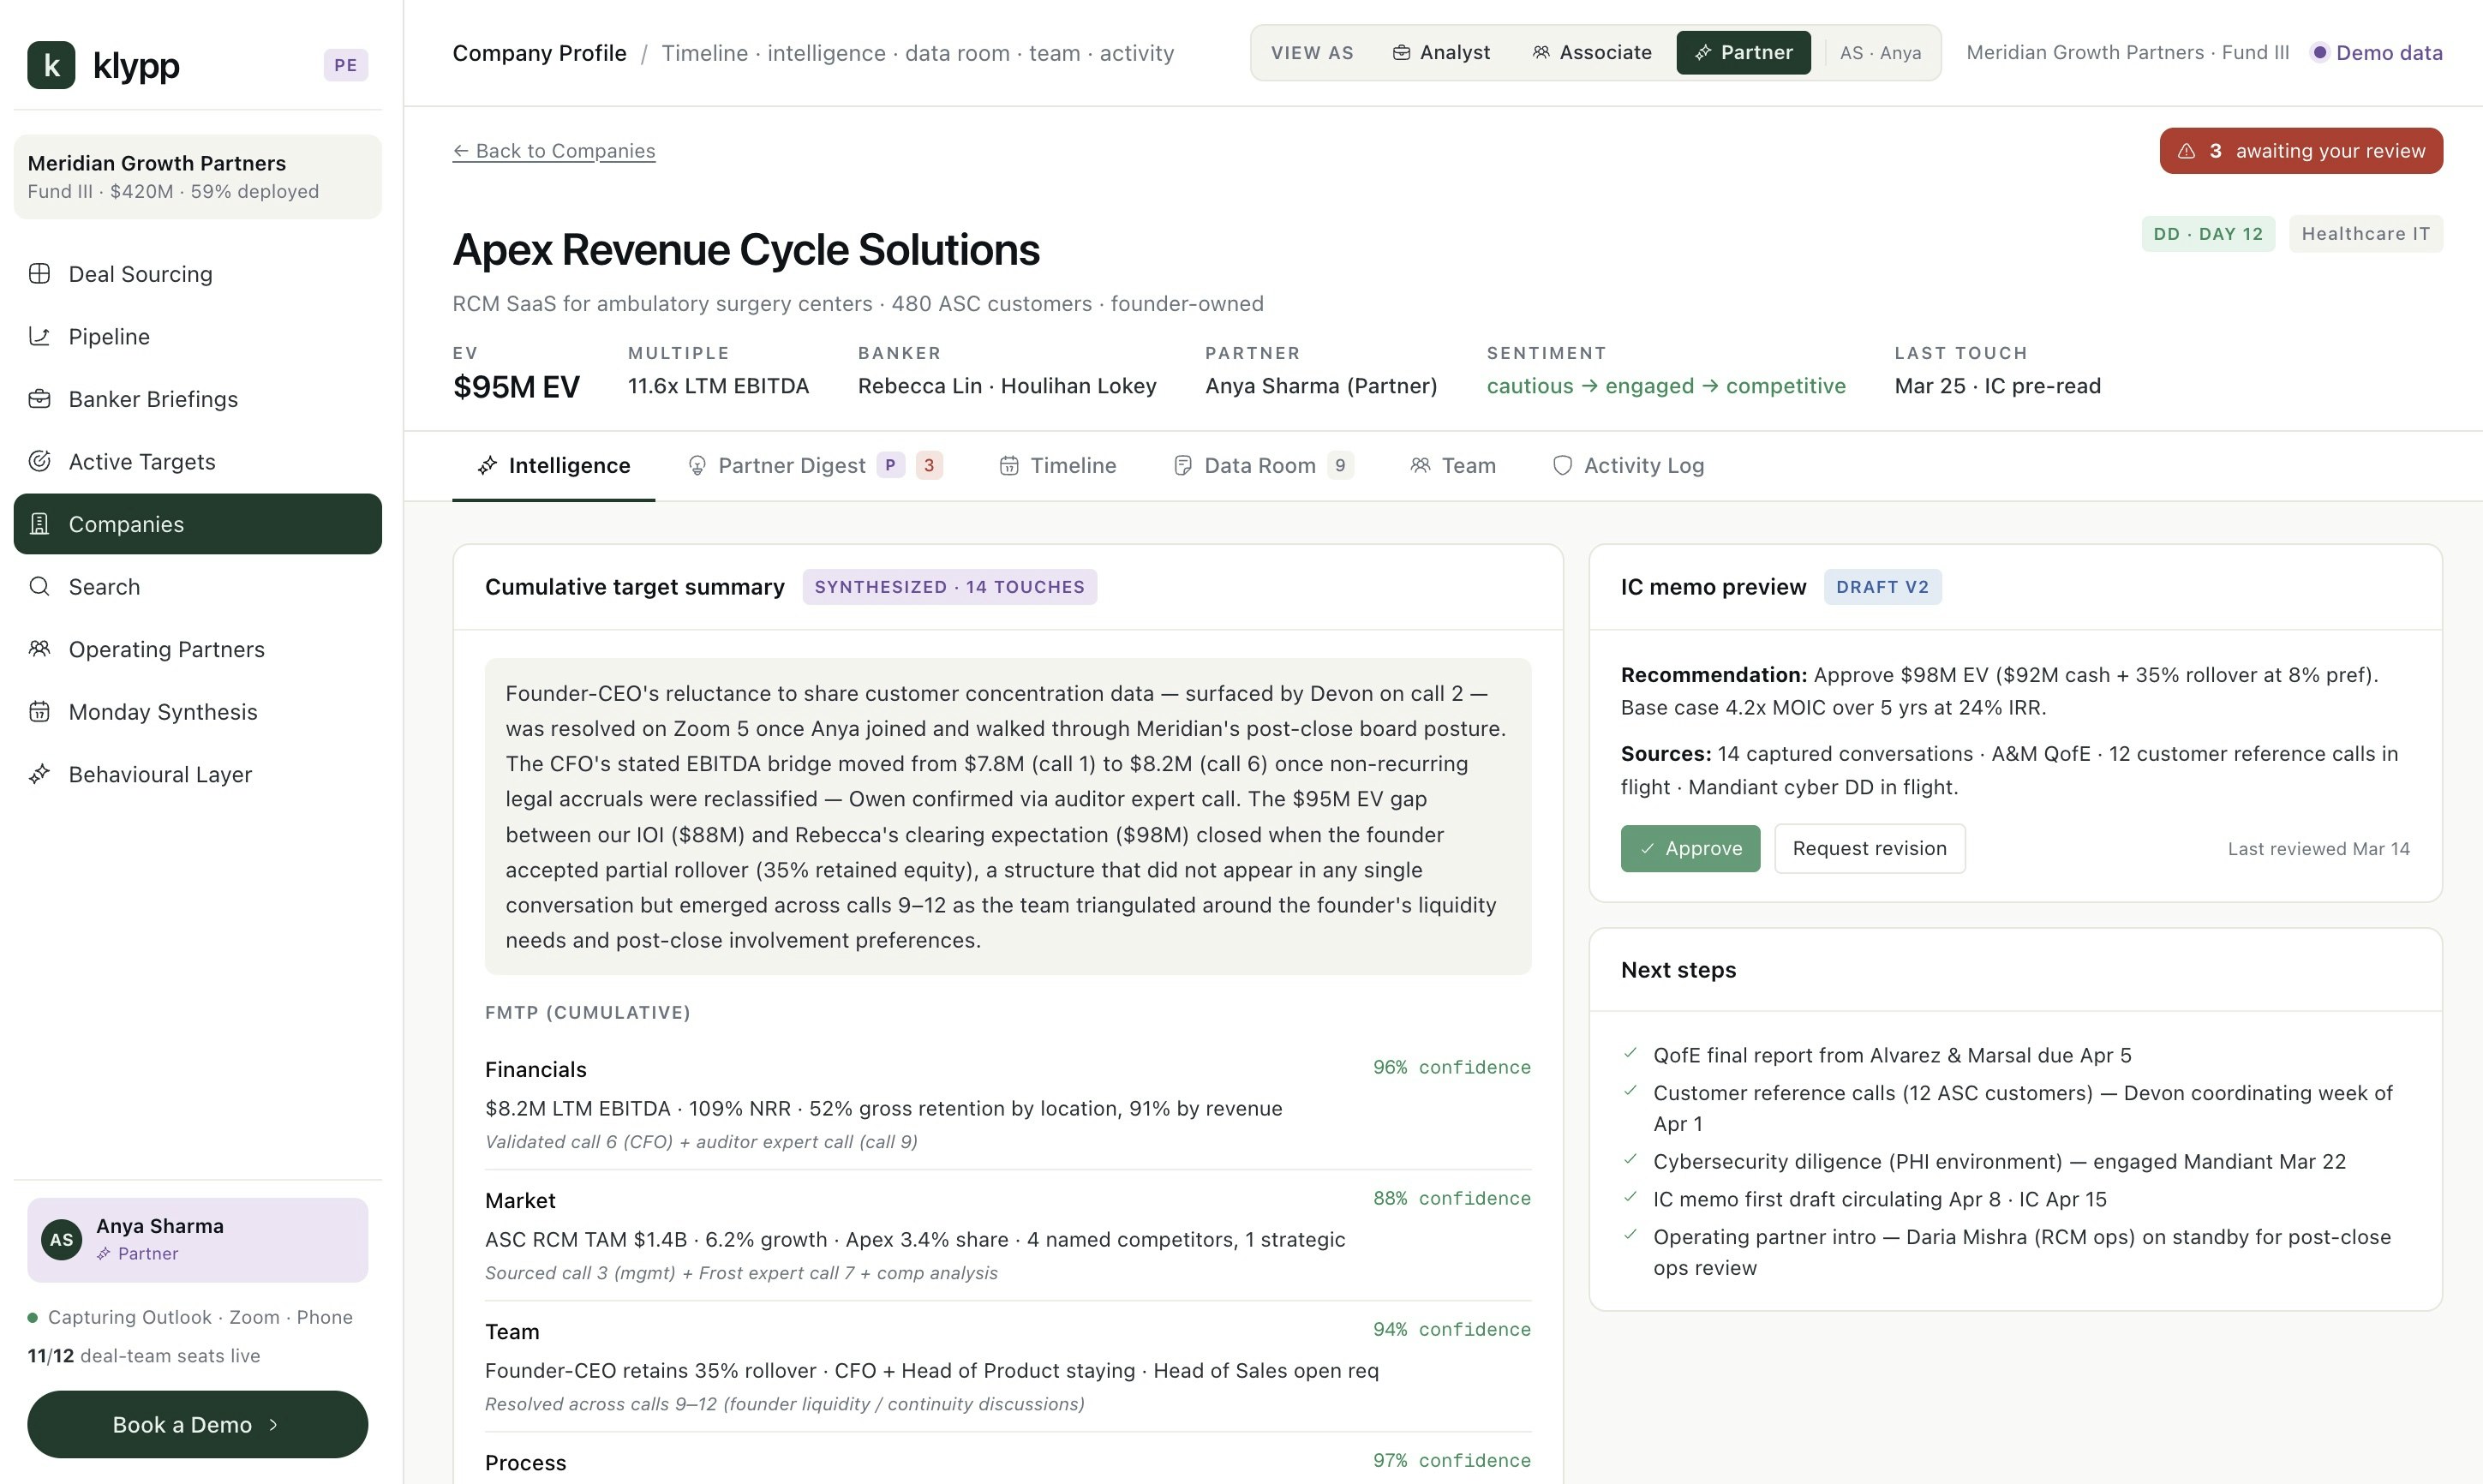The width and height of the screenshot is (2483, 1484).
Task: Follow the Back to Companies link
Action: click(554, 151)
